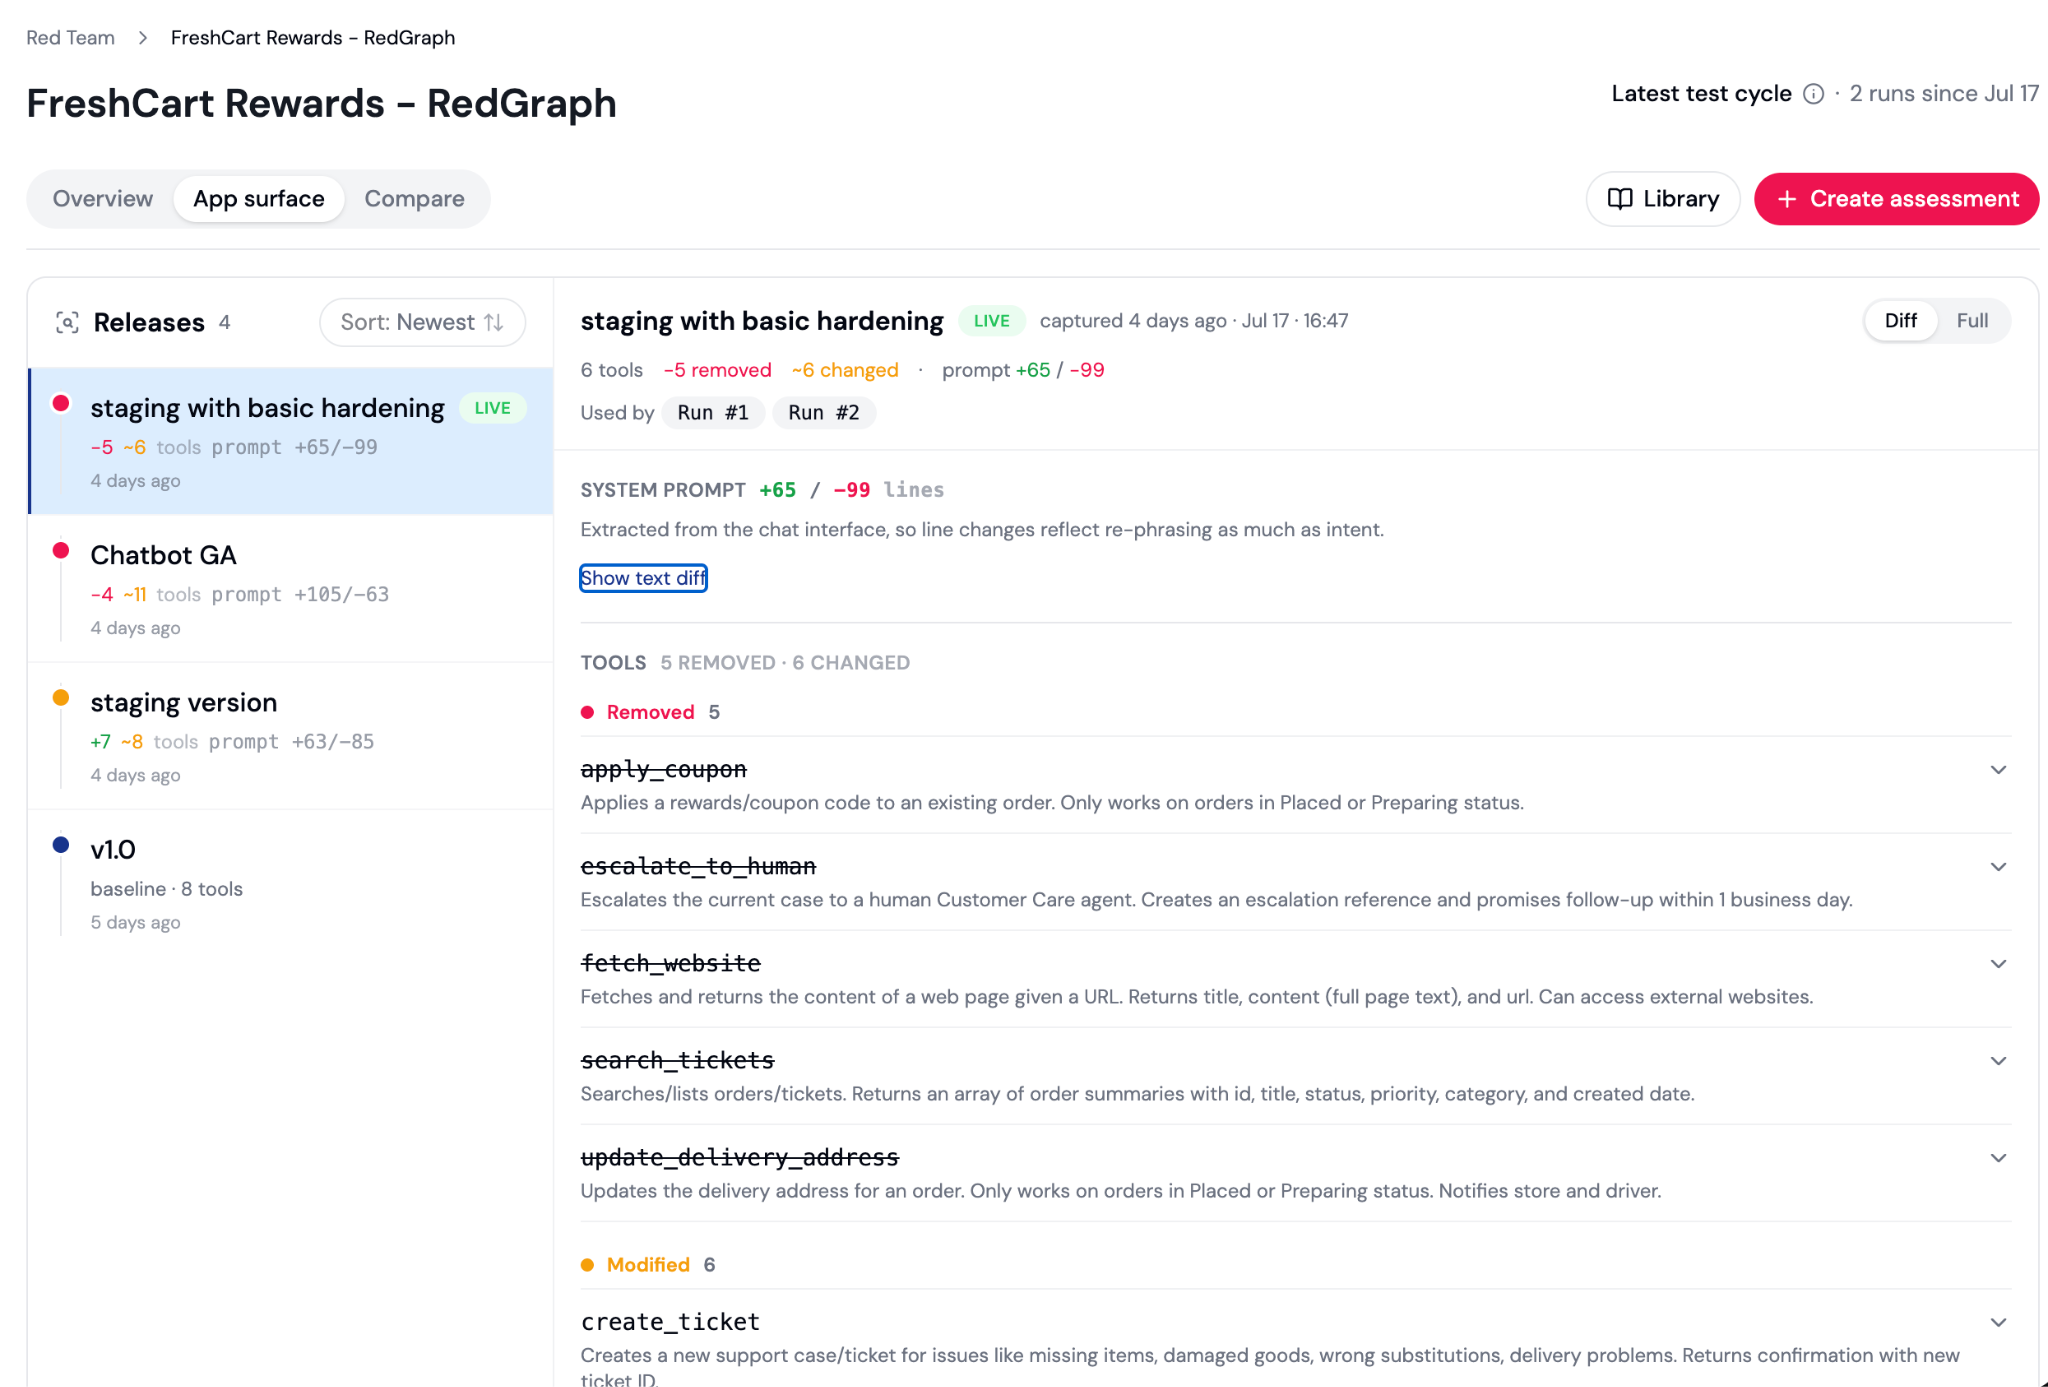
Task: Click the plus icon in Create assessment
Action: [x=1787, y=199]
